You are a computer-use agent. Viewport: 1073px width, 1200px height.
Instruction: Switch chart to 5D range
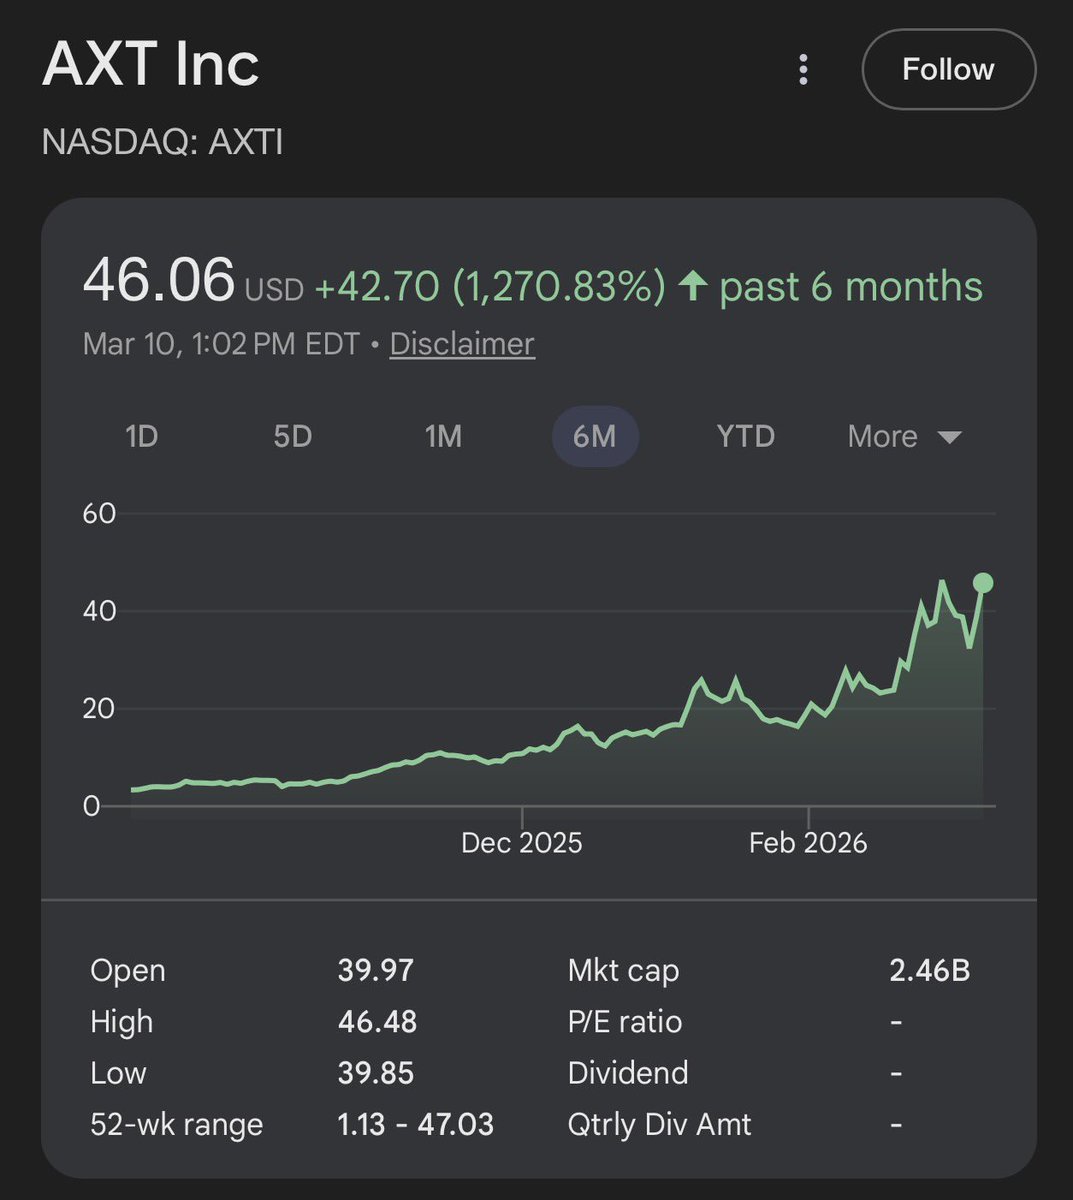coord(293,436)
